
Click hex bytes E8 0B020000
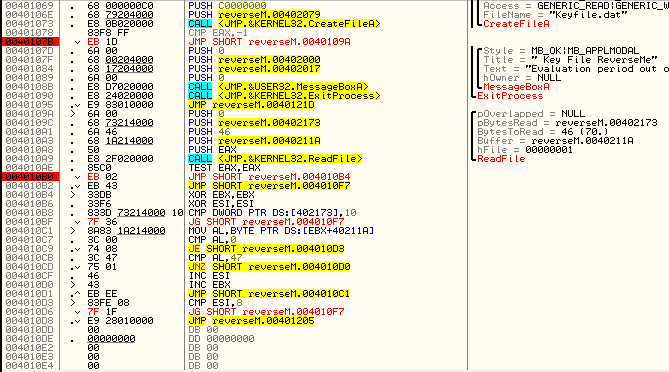pyautogui.click(x=120, y=24)
